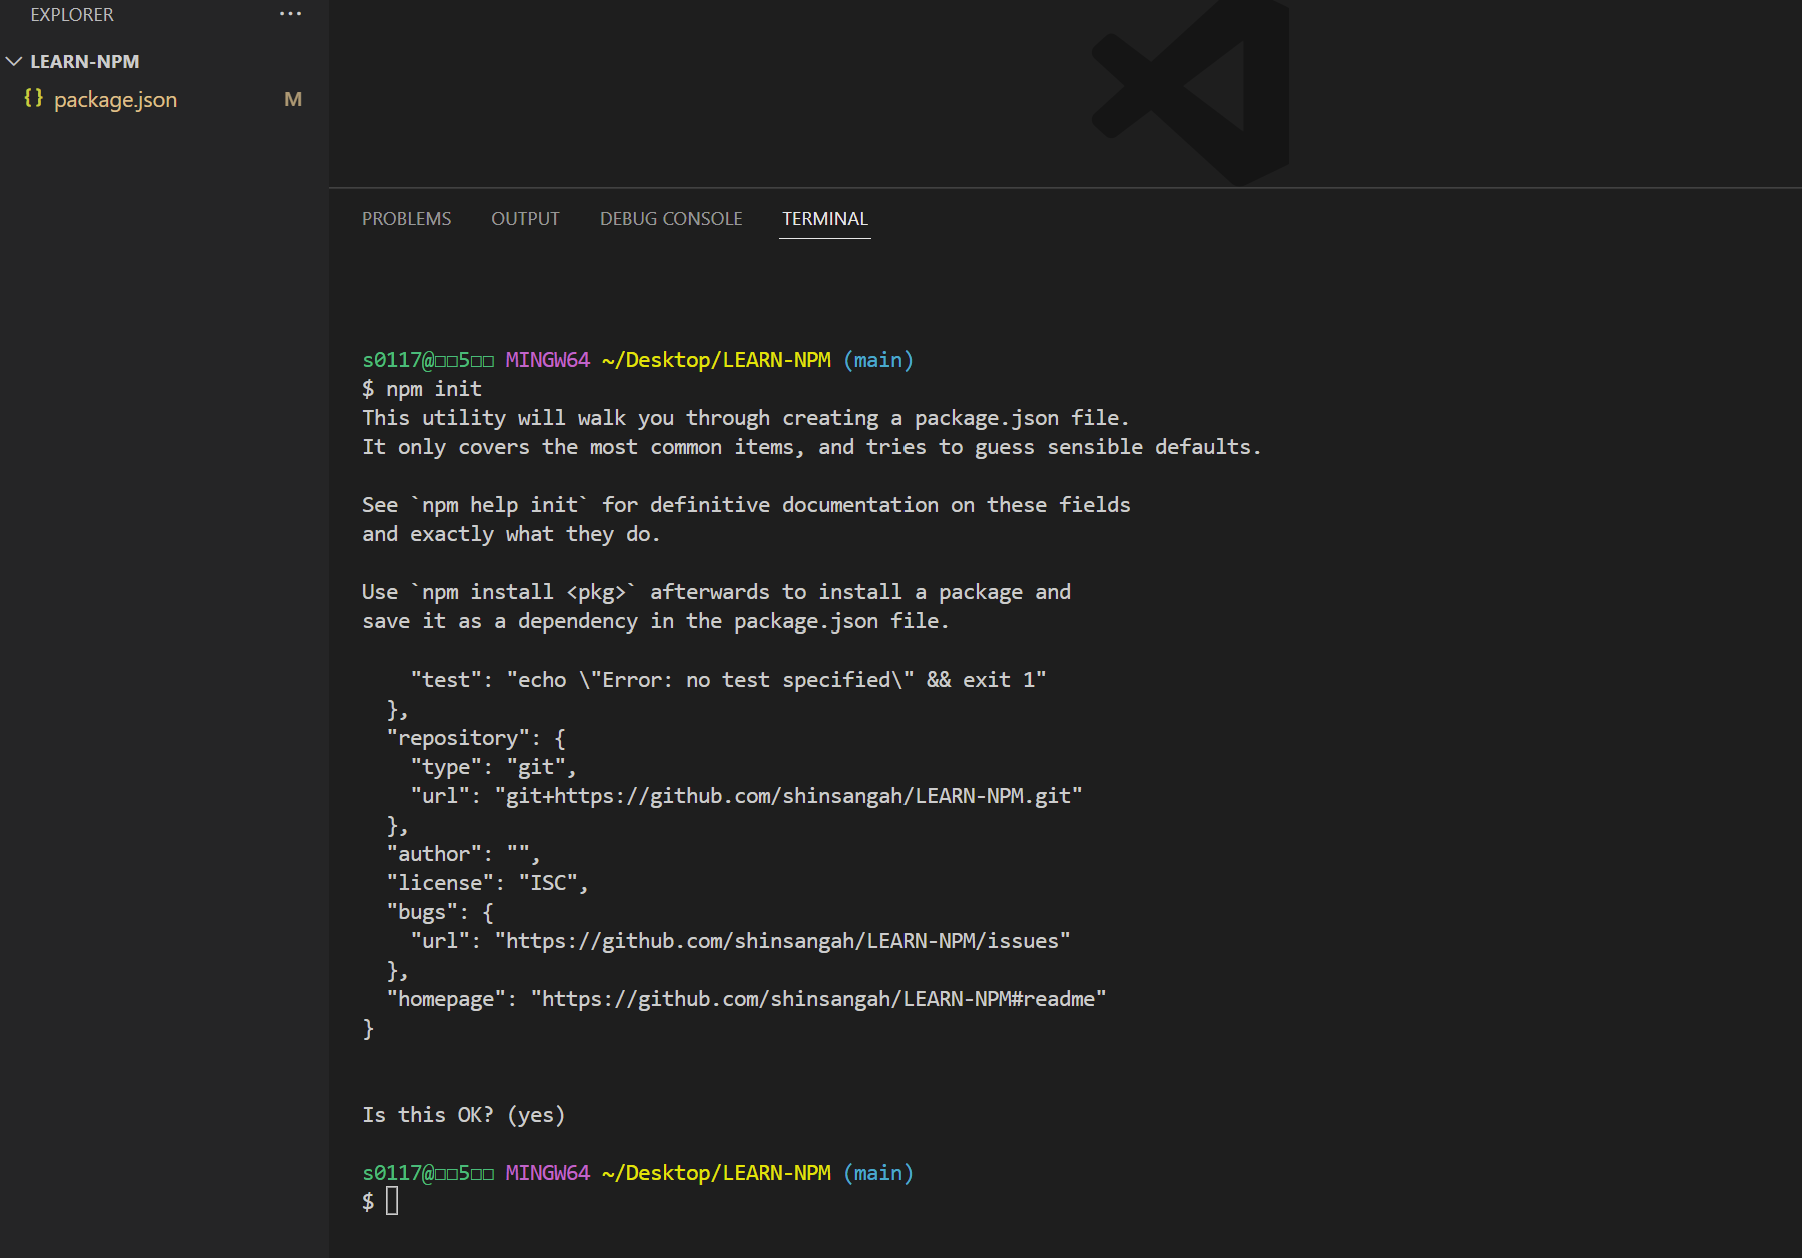The height and width of the screenshot is (1258, 1802).
Task: Click the LEARN-NPM/issues bugs URL
Action: click(782, 941)
